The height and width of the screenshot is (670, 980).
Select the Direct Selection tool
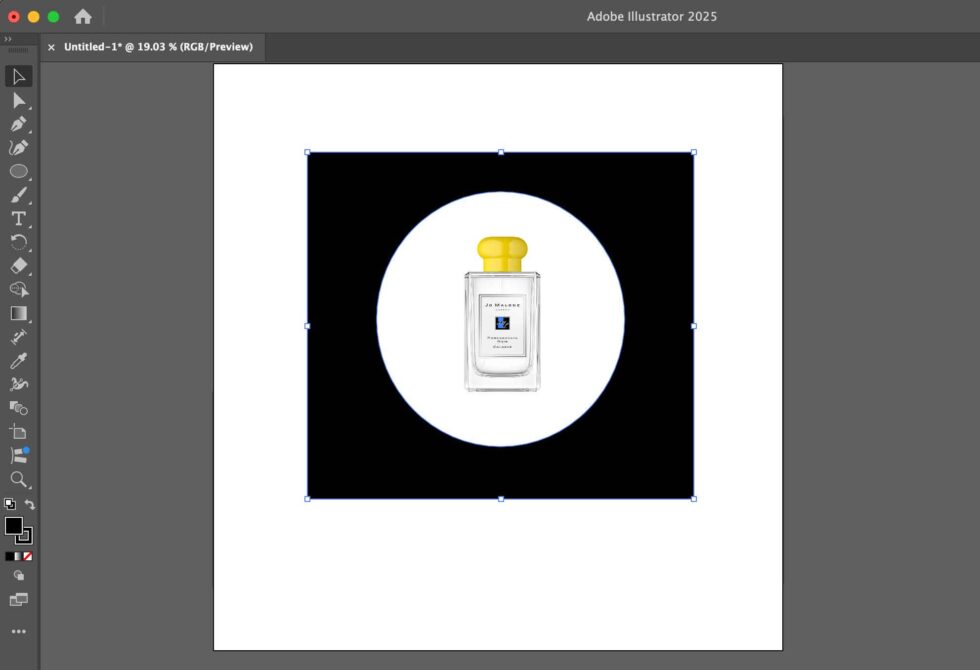(17, 100)
